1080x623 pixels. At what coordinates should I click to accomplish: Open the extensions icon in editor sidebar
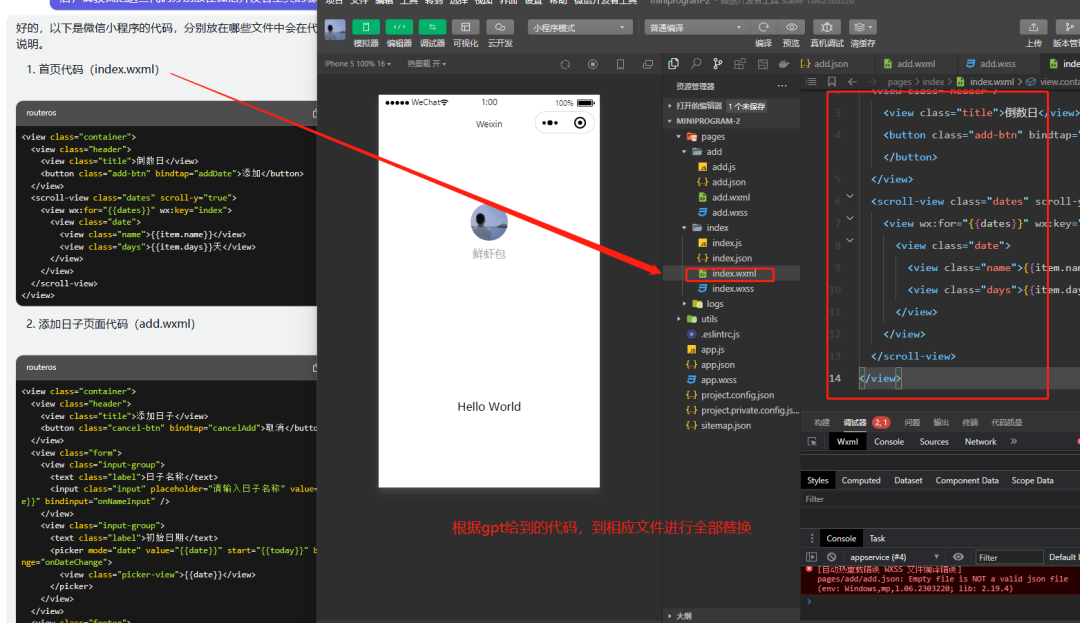click(x=740, y=63)
